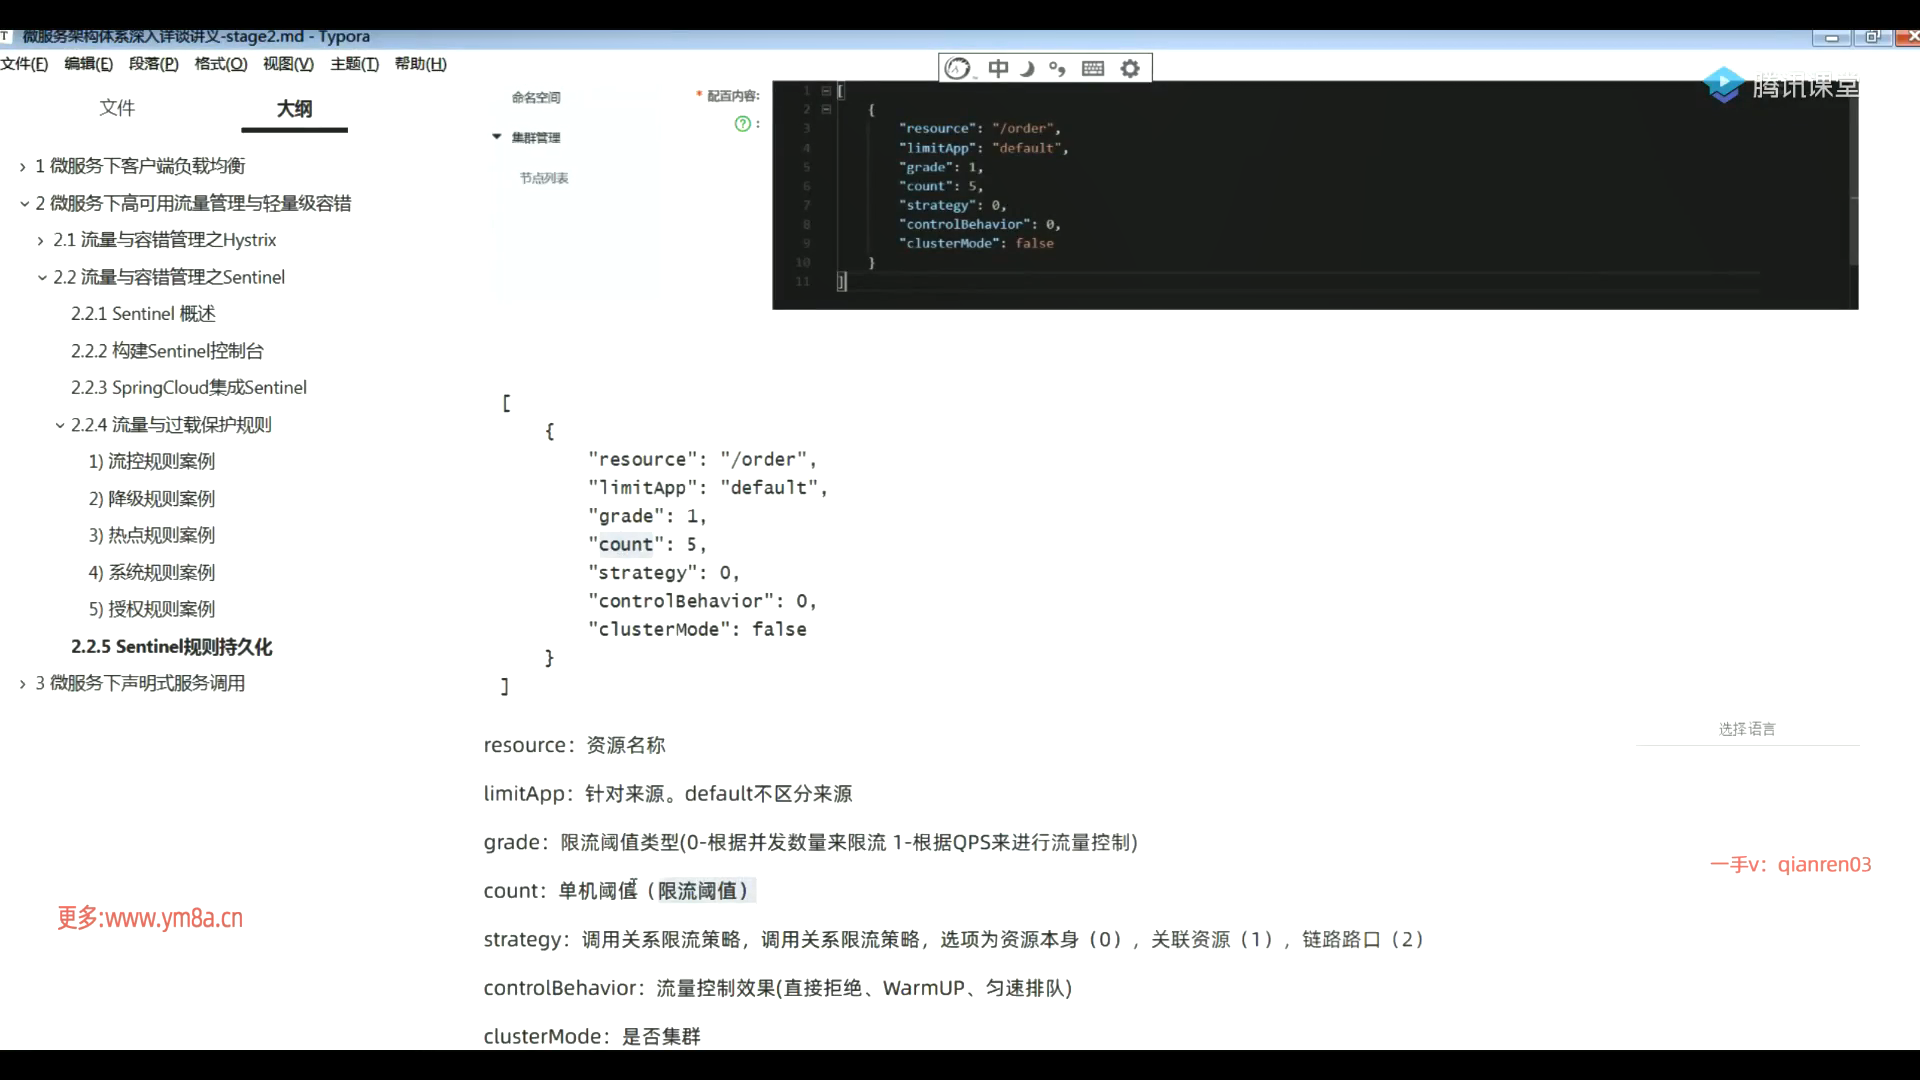Screen dimensions: 1920x1080
Task: Click the input method logo icon
Action: (957, 68)
